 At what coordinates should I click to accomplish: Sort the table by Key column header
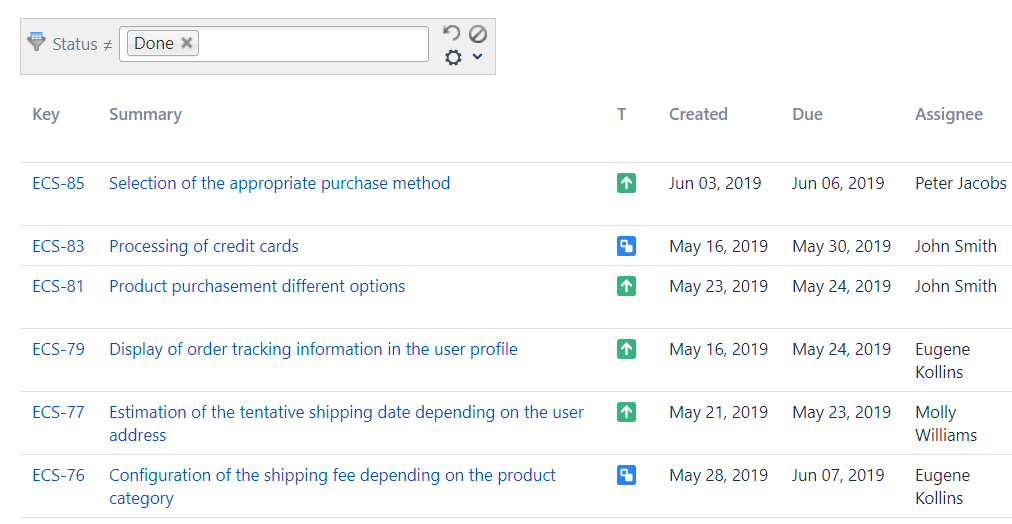tap(46, 114)
